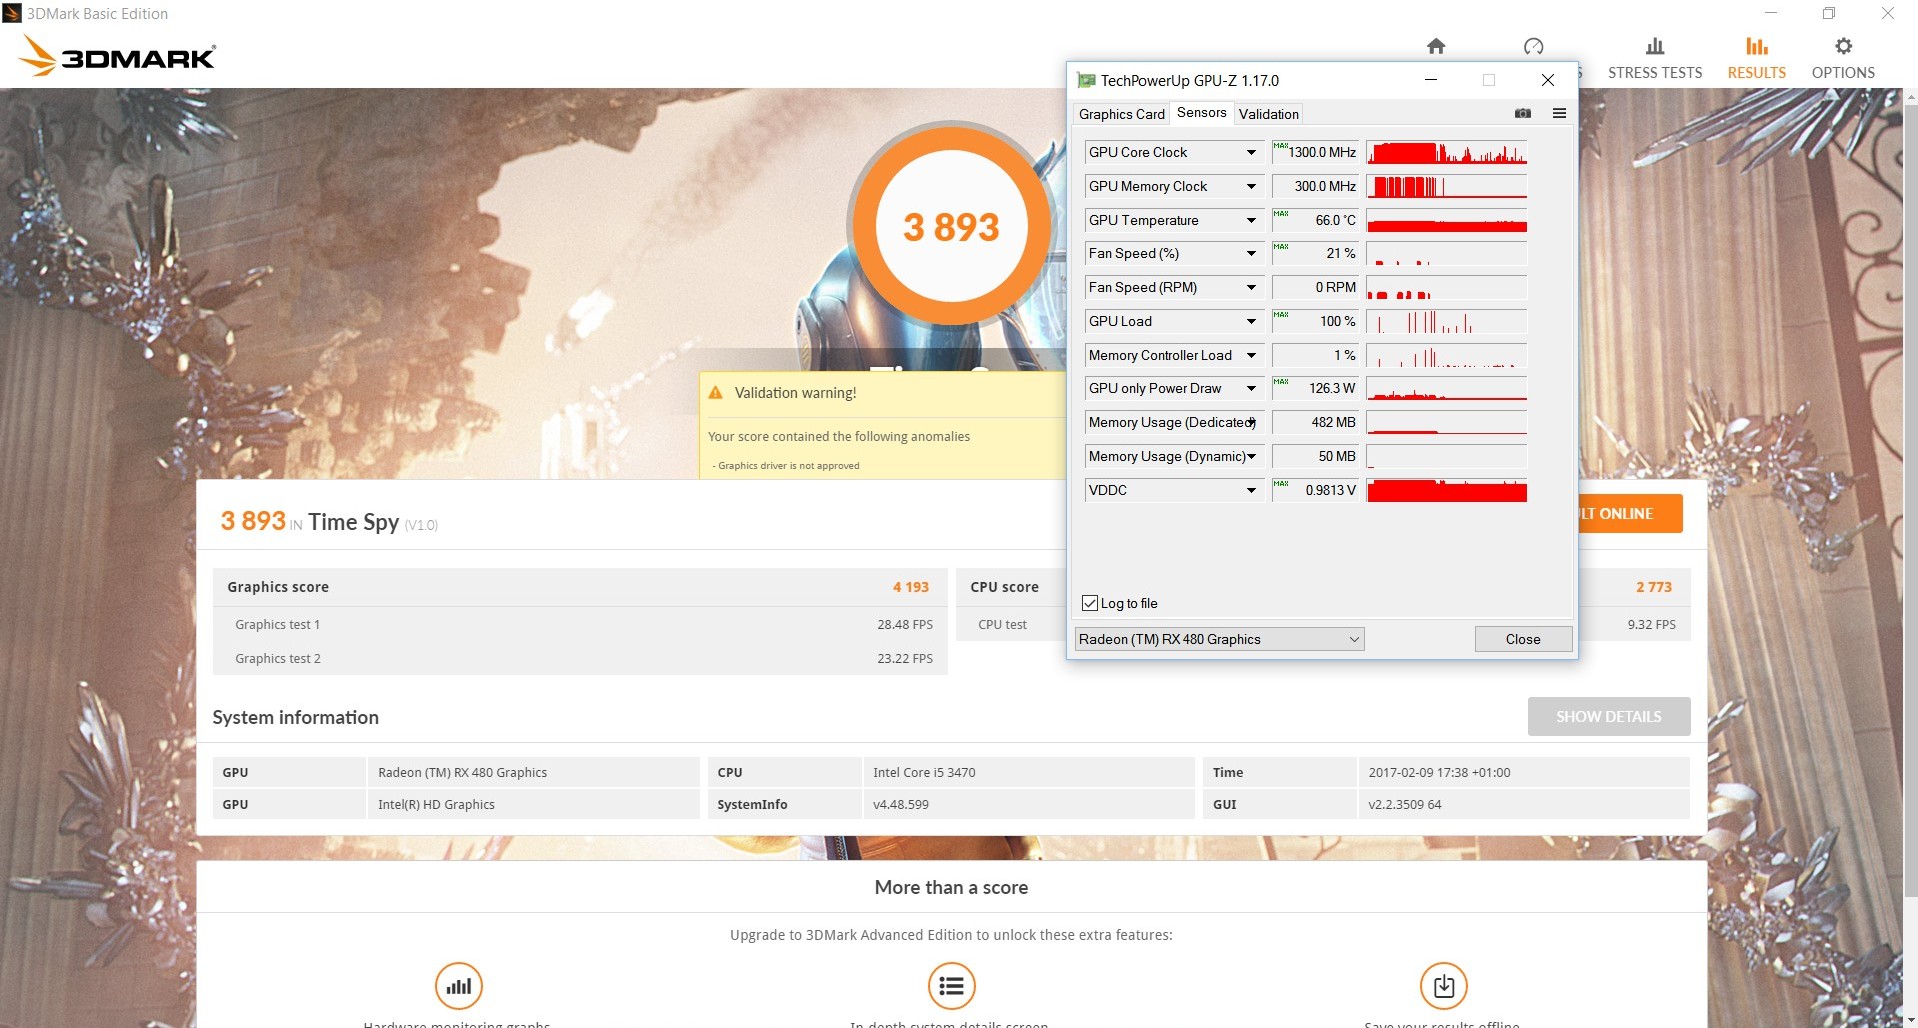Click the SystemInfo v4.48.599 cell

[1028, 804]
